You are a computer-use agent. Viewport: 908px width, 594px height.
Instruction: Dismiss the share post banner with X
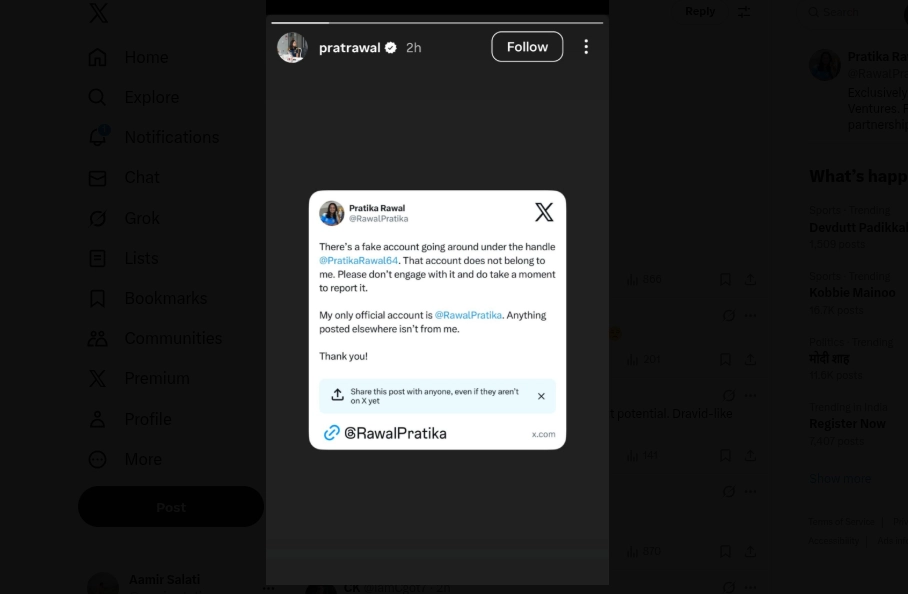pos(541,396)
